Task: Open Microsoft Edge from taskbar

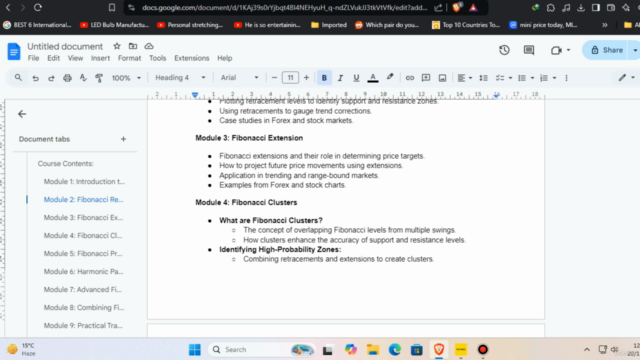Action: click(395, 349)
